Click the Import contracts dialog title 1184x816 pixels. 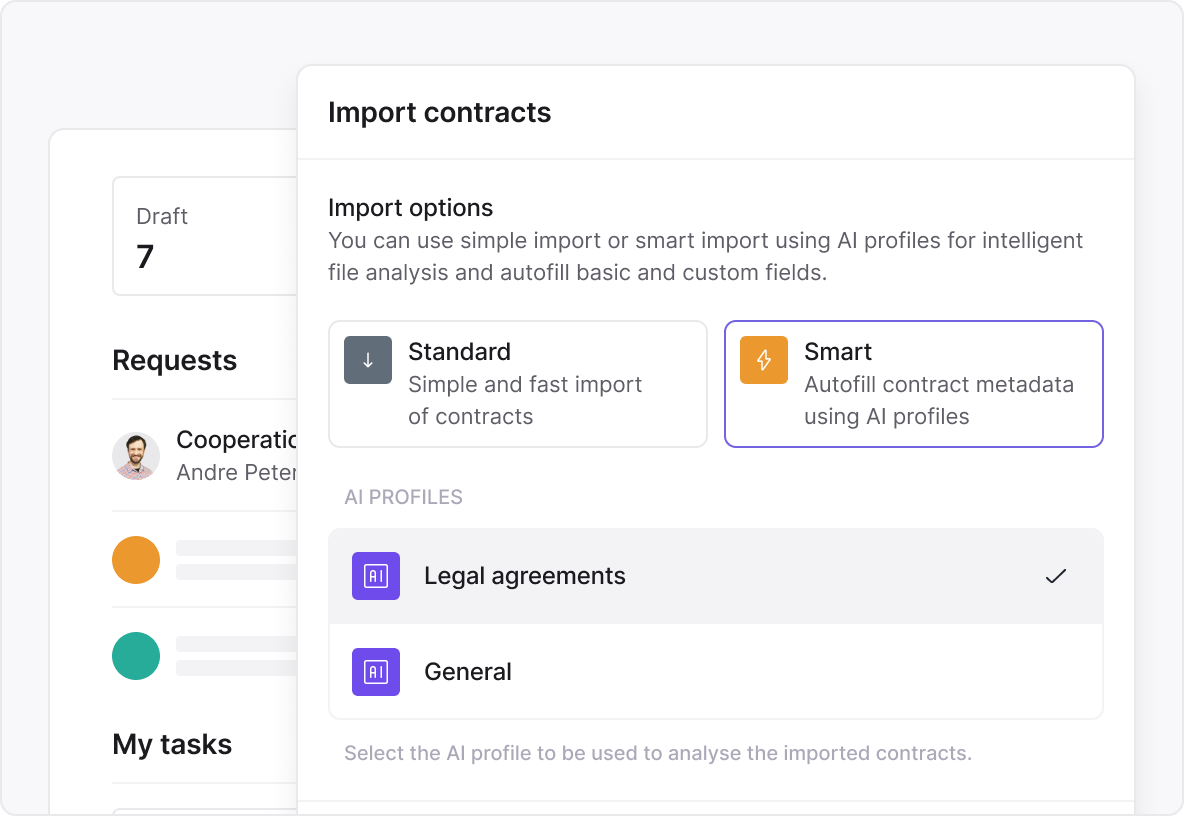439,112
